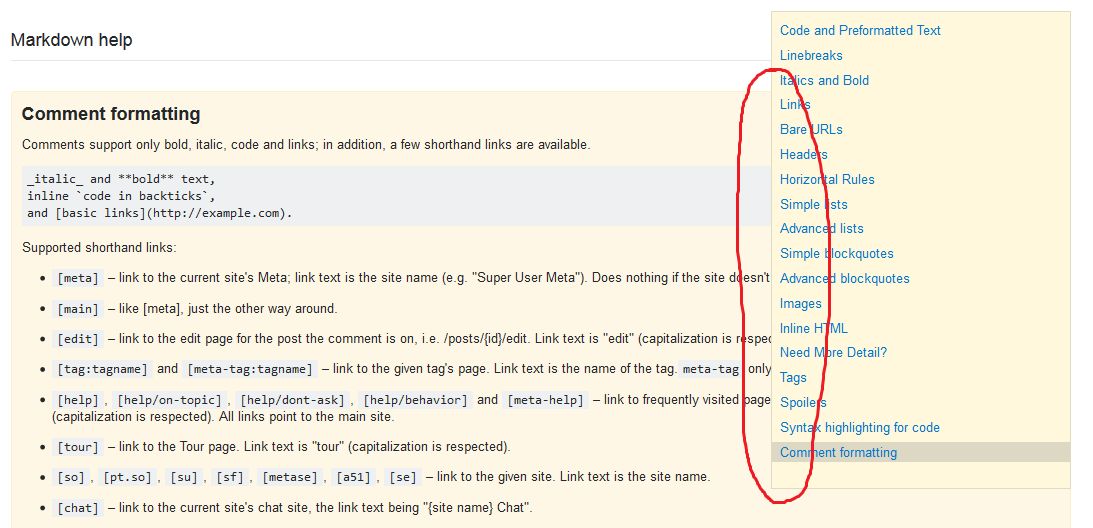
Task: Navigate to Bare URLs section
Action: (x=811, y=130)
